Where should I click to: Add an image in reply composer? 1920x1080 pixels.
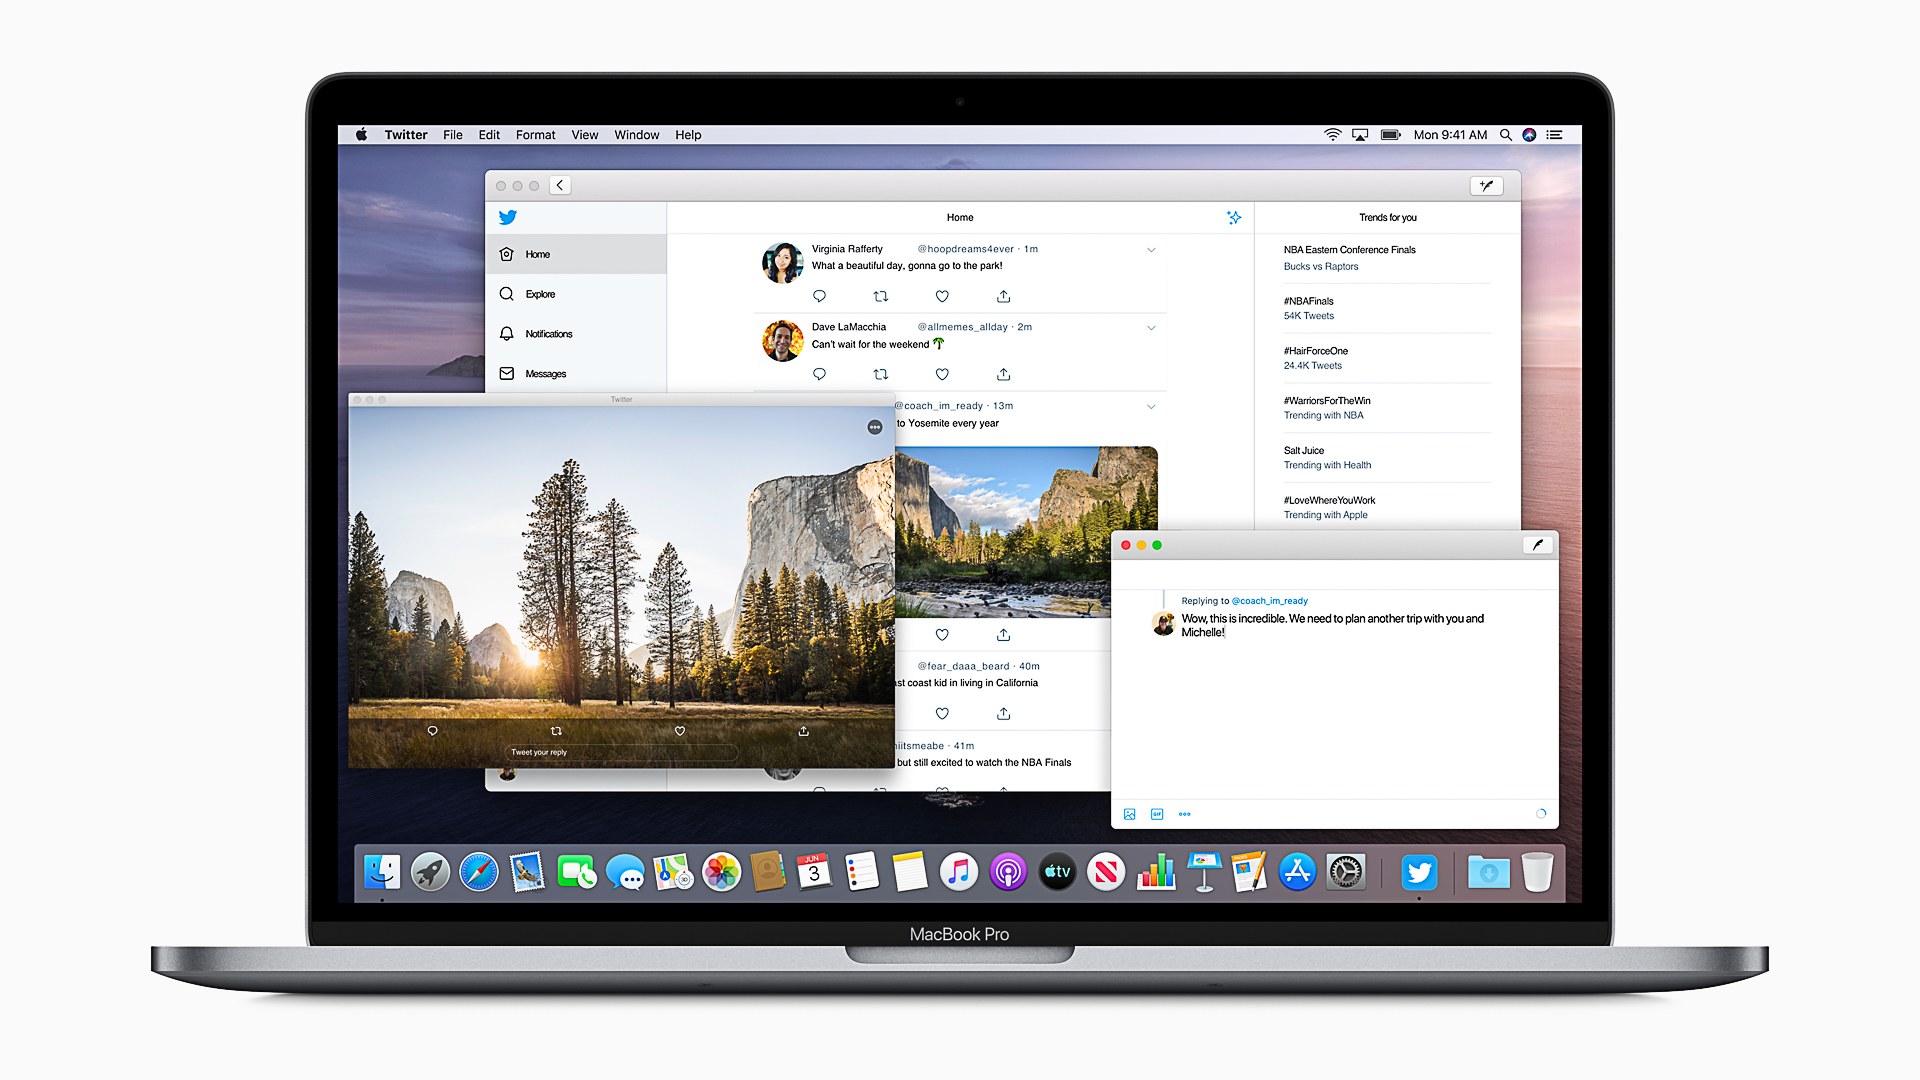1129,814
